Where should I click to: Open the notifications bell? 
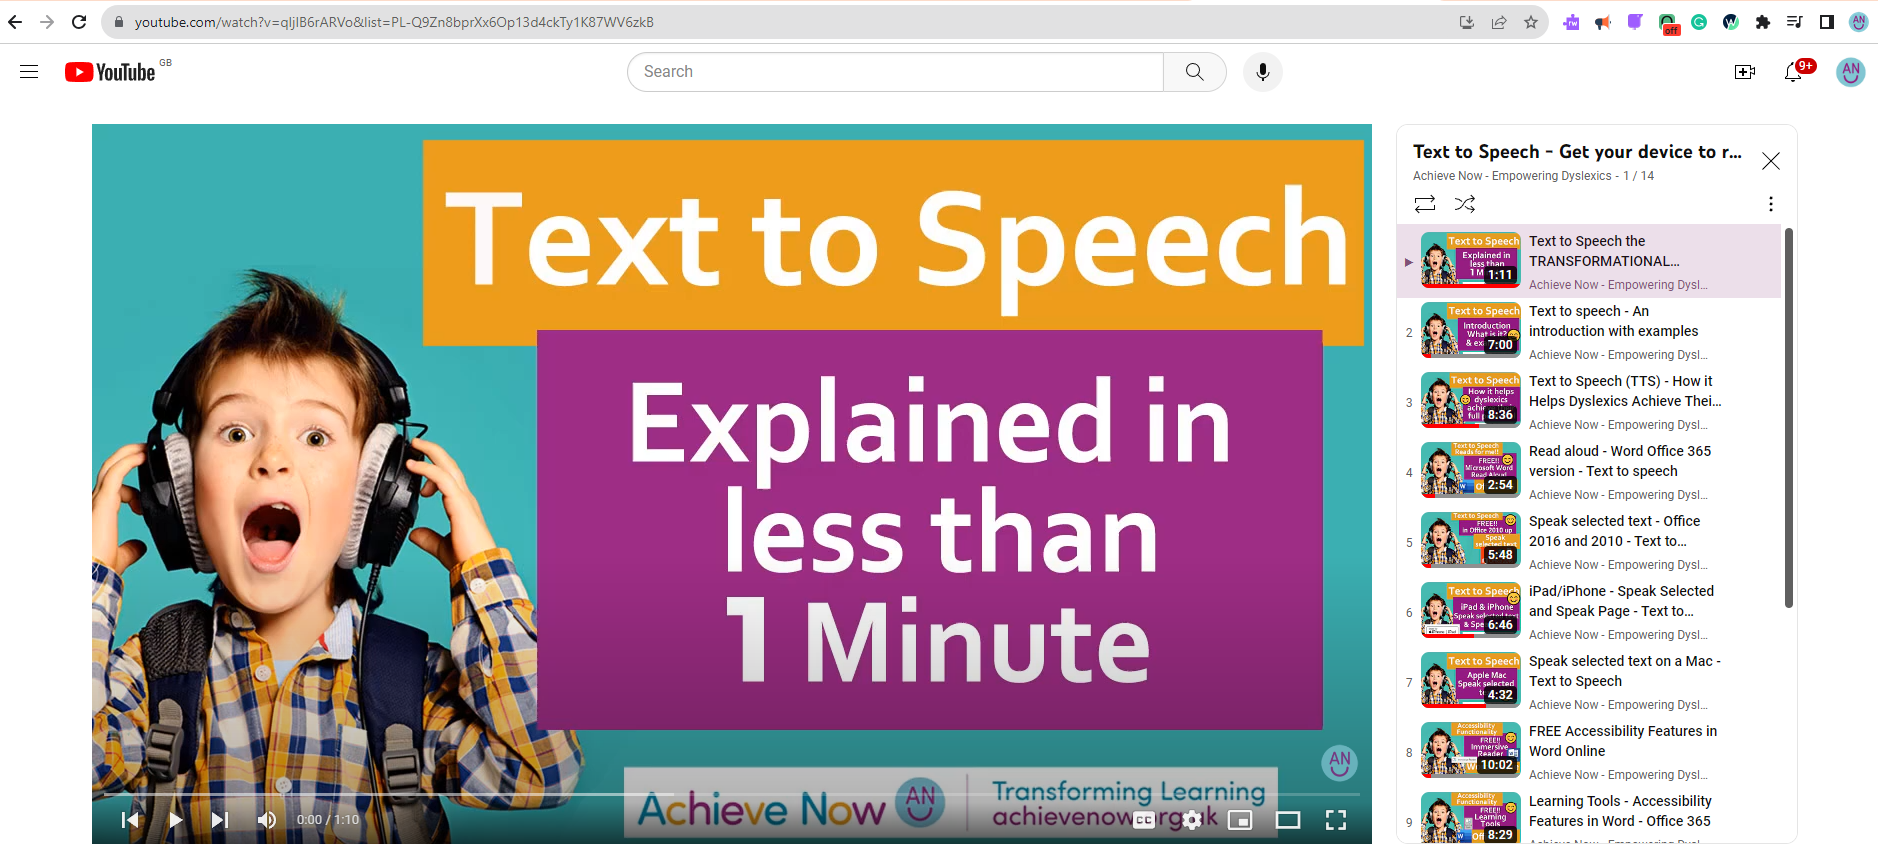click(x=1794, y=72)
